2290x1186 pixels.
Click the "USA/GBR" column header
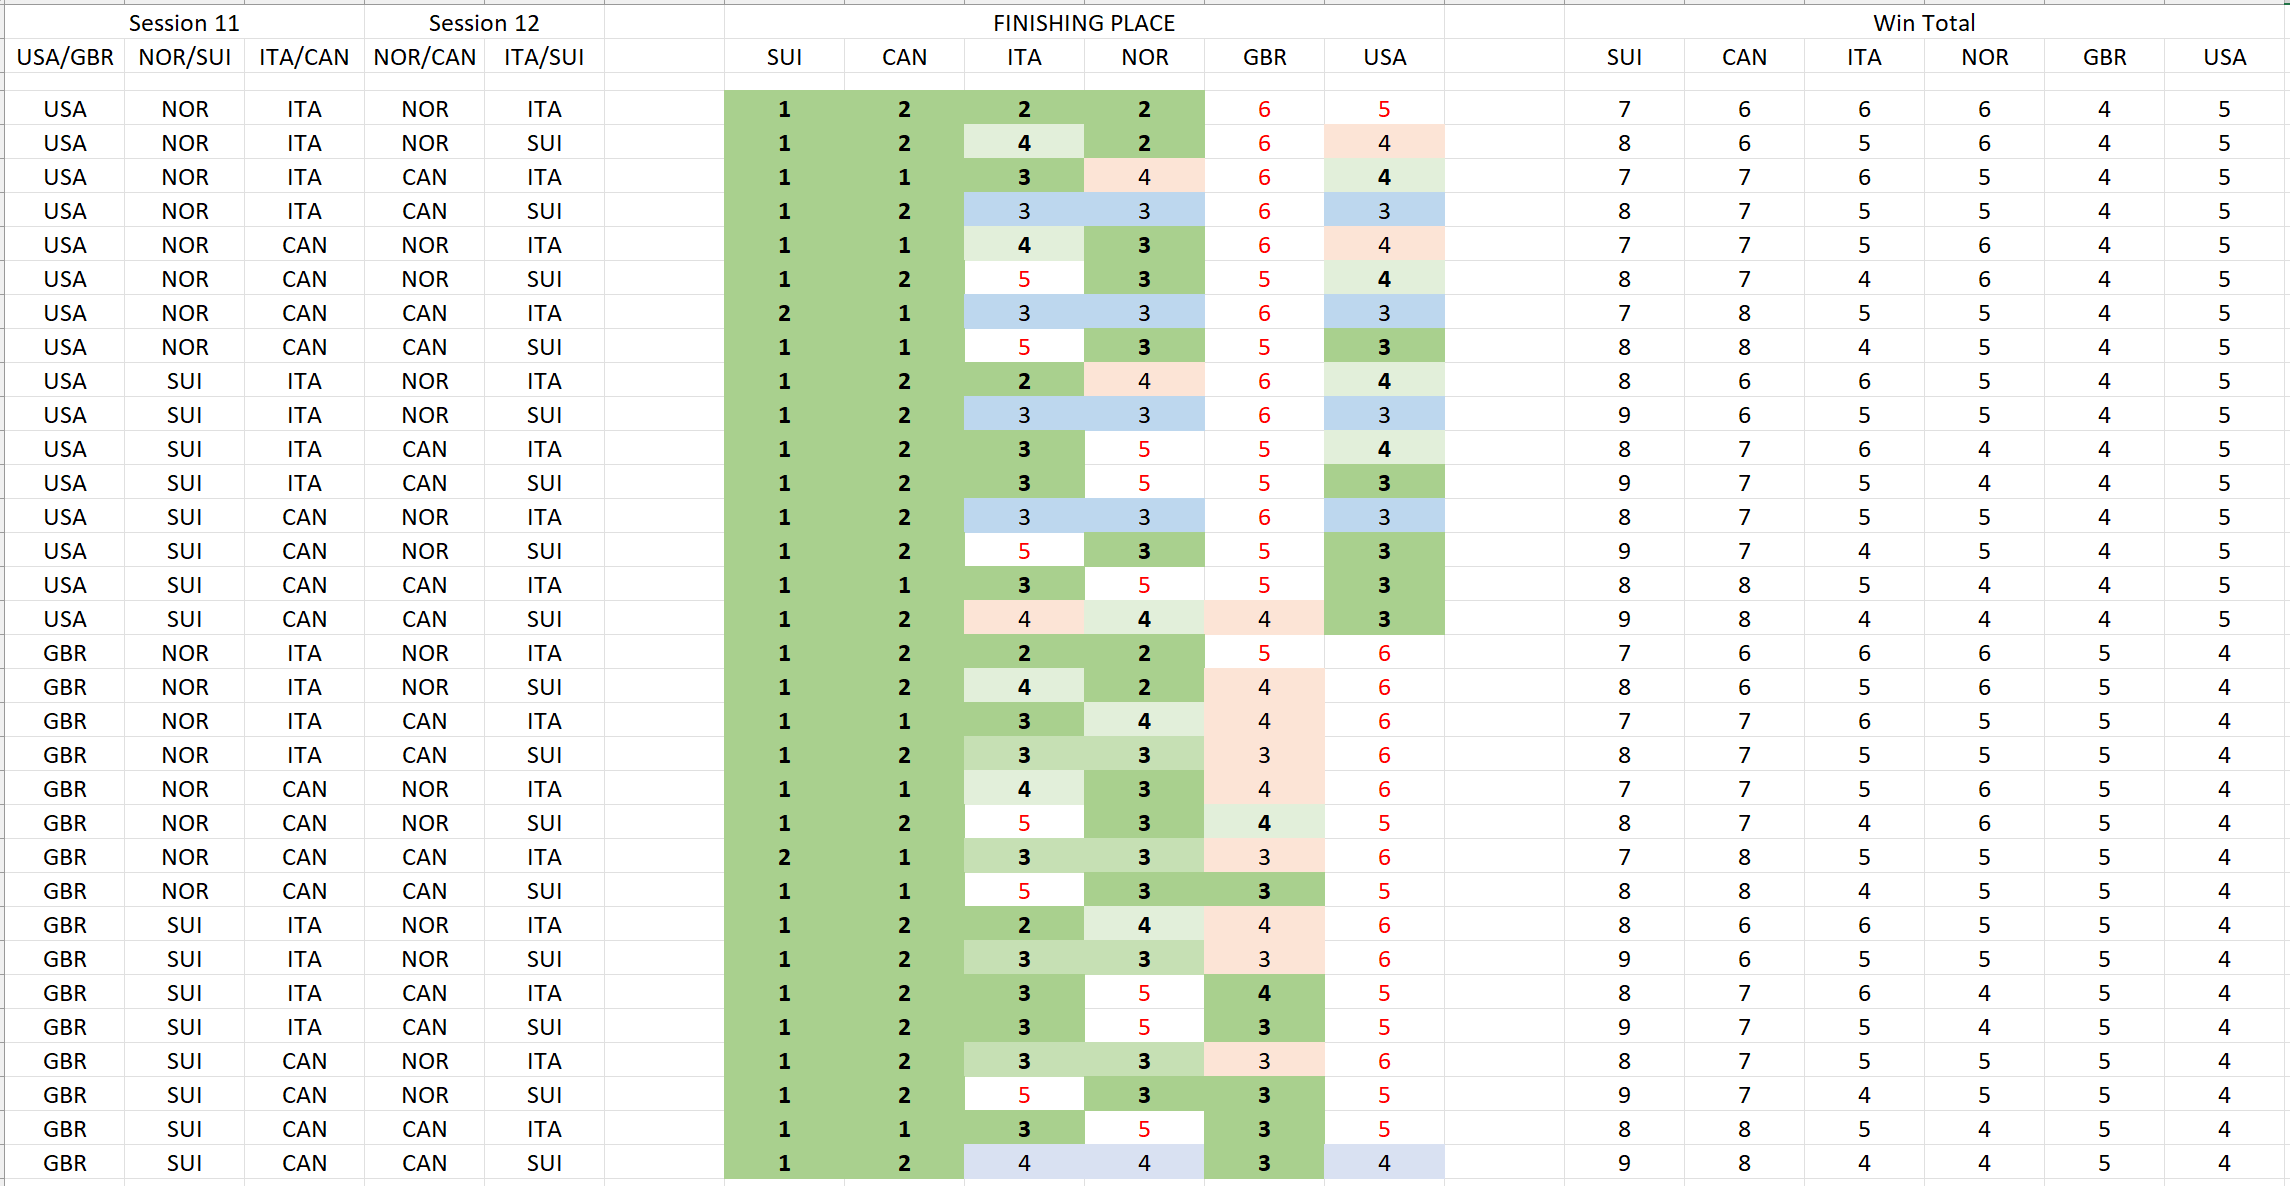pos(65,57)
